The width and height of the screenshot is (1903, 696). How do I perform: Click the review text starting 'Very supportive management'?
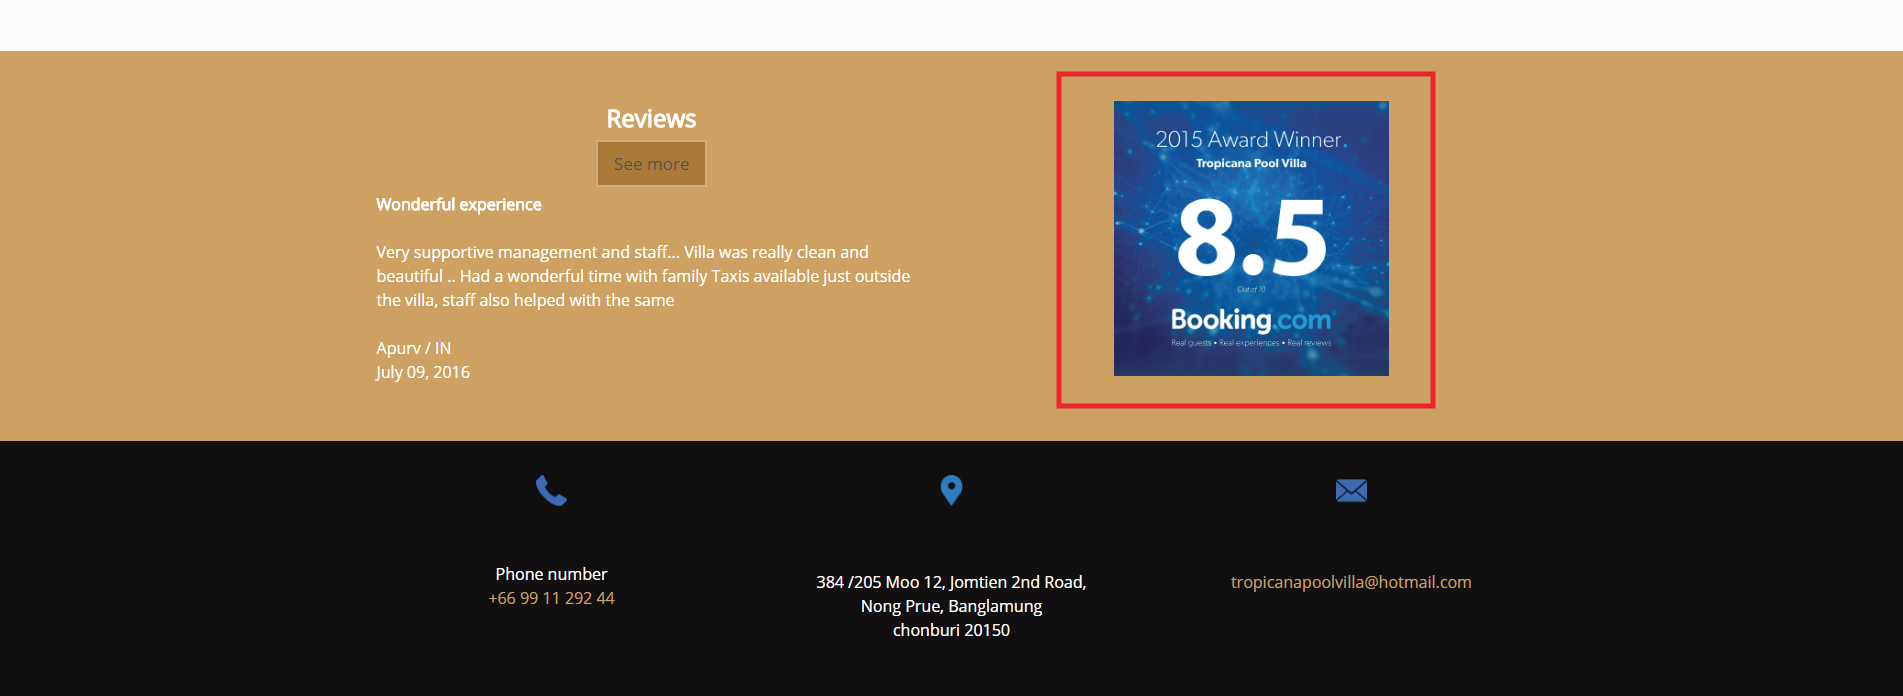pos(643,276)
